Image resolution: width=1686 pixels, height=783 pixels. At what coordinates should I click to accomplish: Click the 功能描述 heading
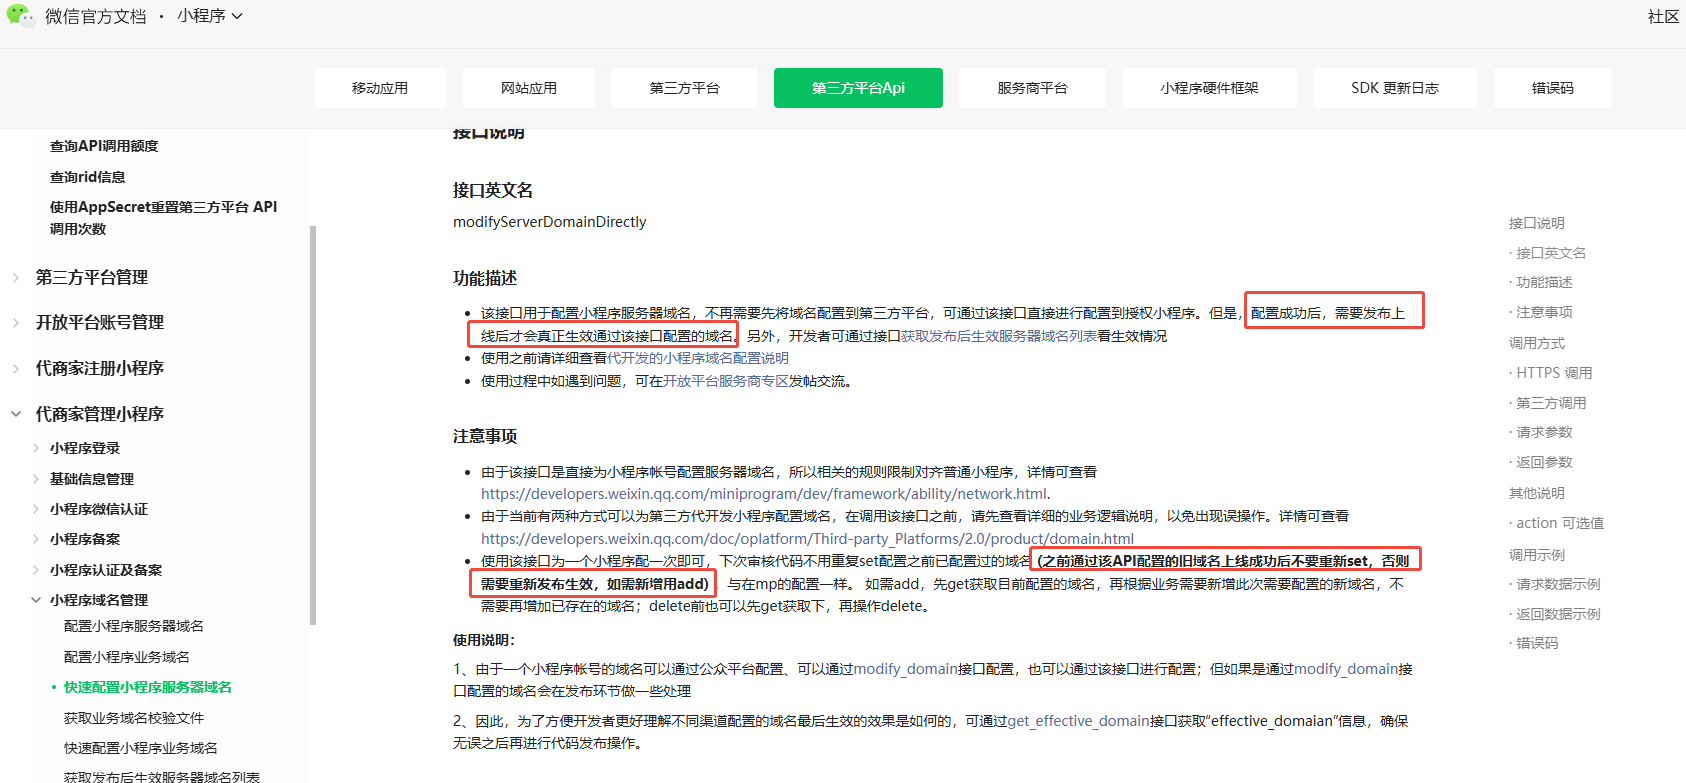(x=485, y=278)
